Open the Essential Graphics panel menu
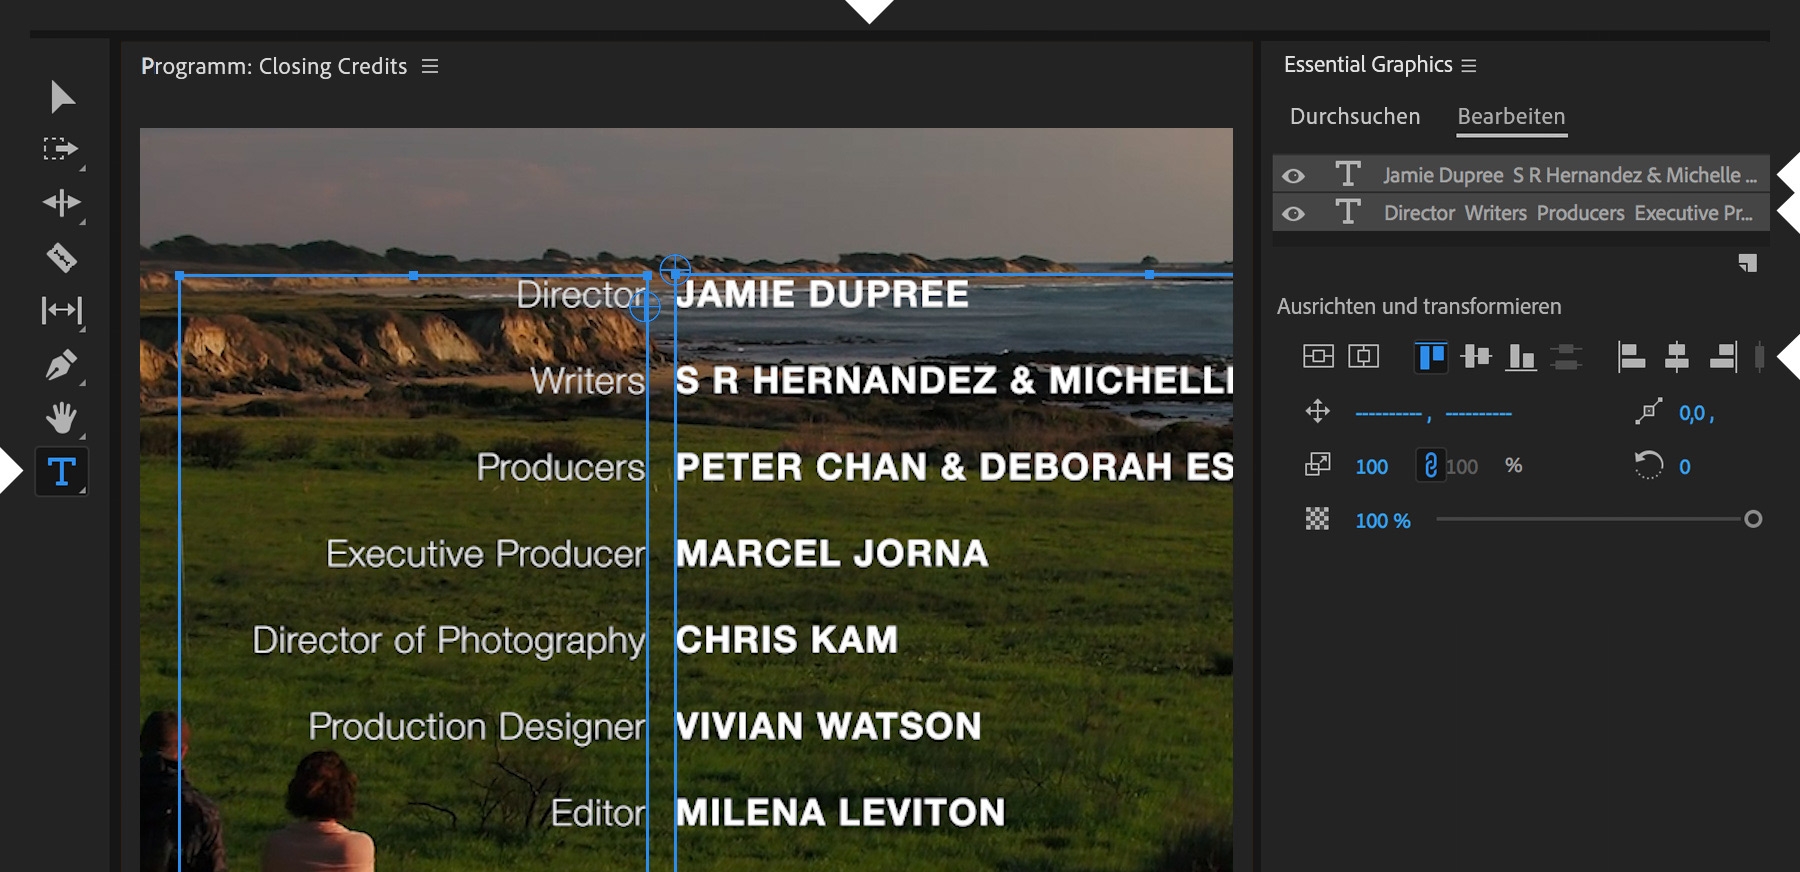 tap(1469, 66)
